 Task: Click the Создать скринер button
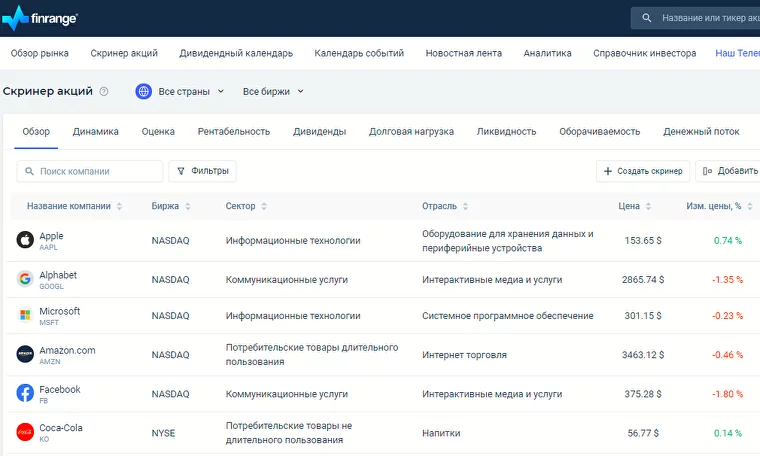click(x=642, y=171)
